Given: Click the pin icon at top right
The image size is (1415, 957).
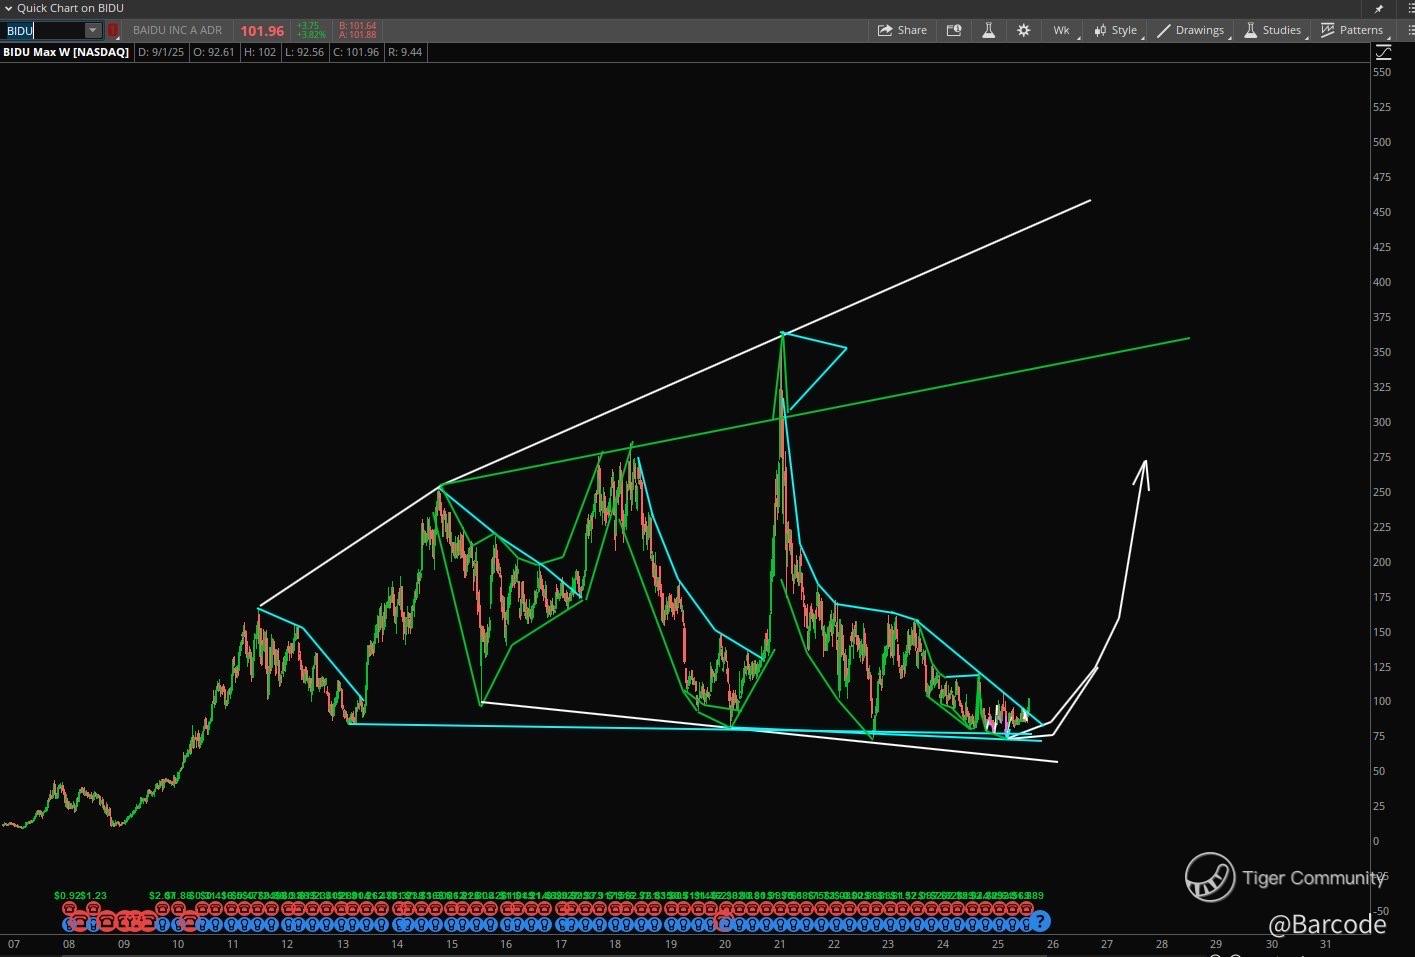Looking at the screenshot, I should (x=1379, y=9).
